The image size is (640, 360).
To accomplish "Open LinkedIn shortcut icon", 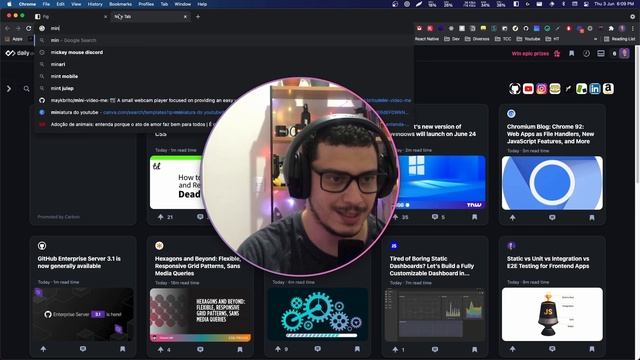I will 595,89.
